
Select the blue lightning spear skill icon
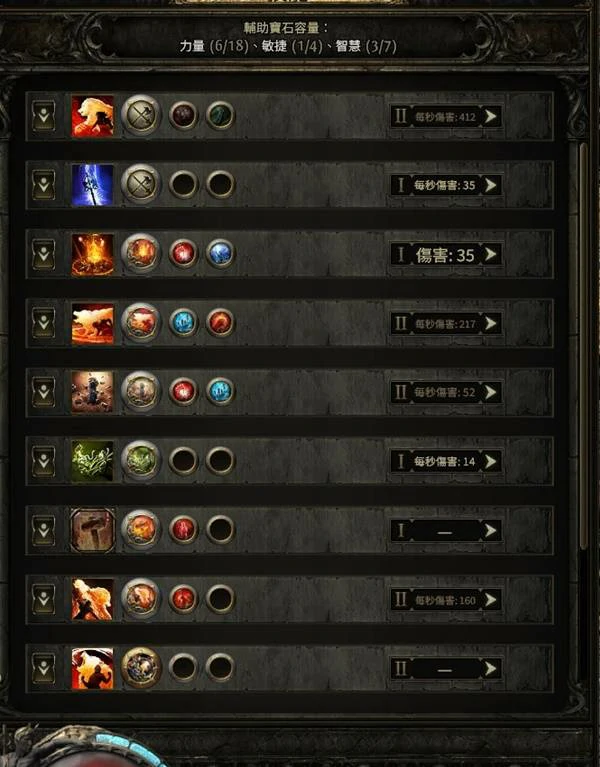pyautogui.click(x=93, y=185)
